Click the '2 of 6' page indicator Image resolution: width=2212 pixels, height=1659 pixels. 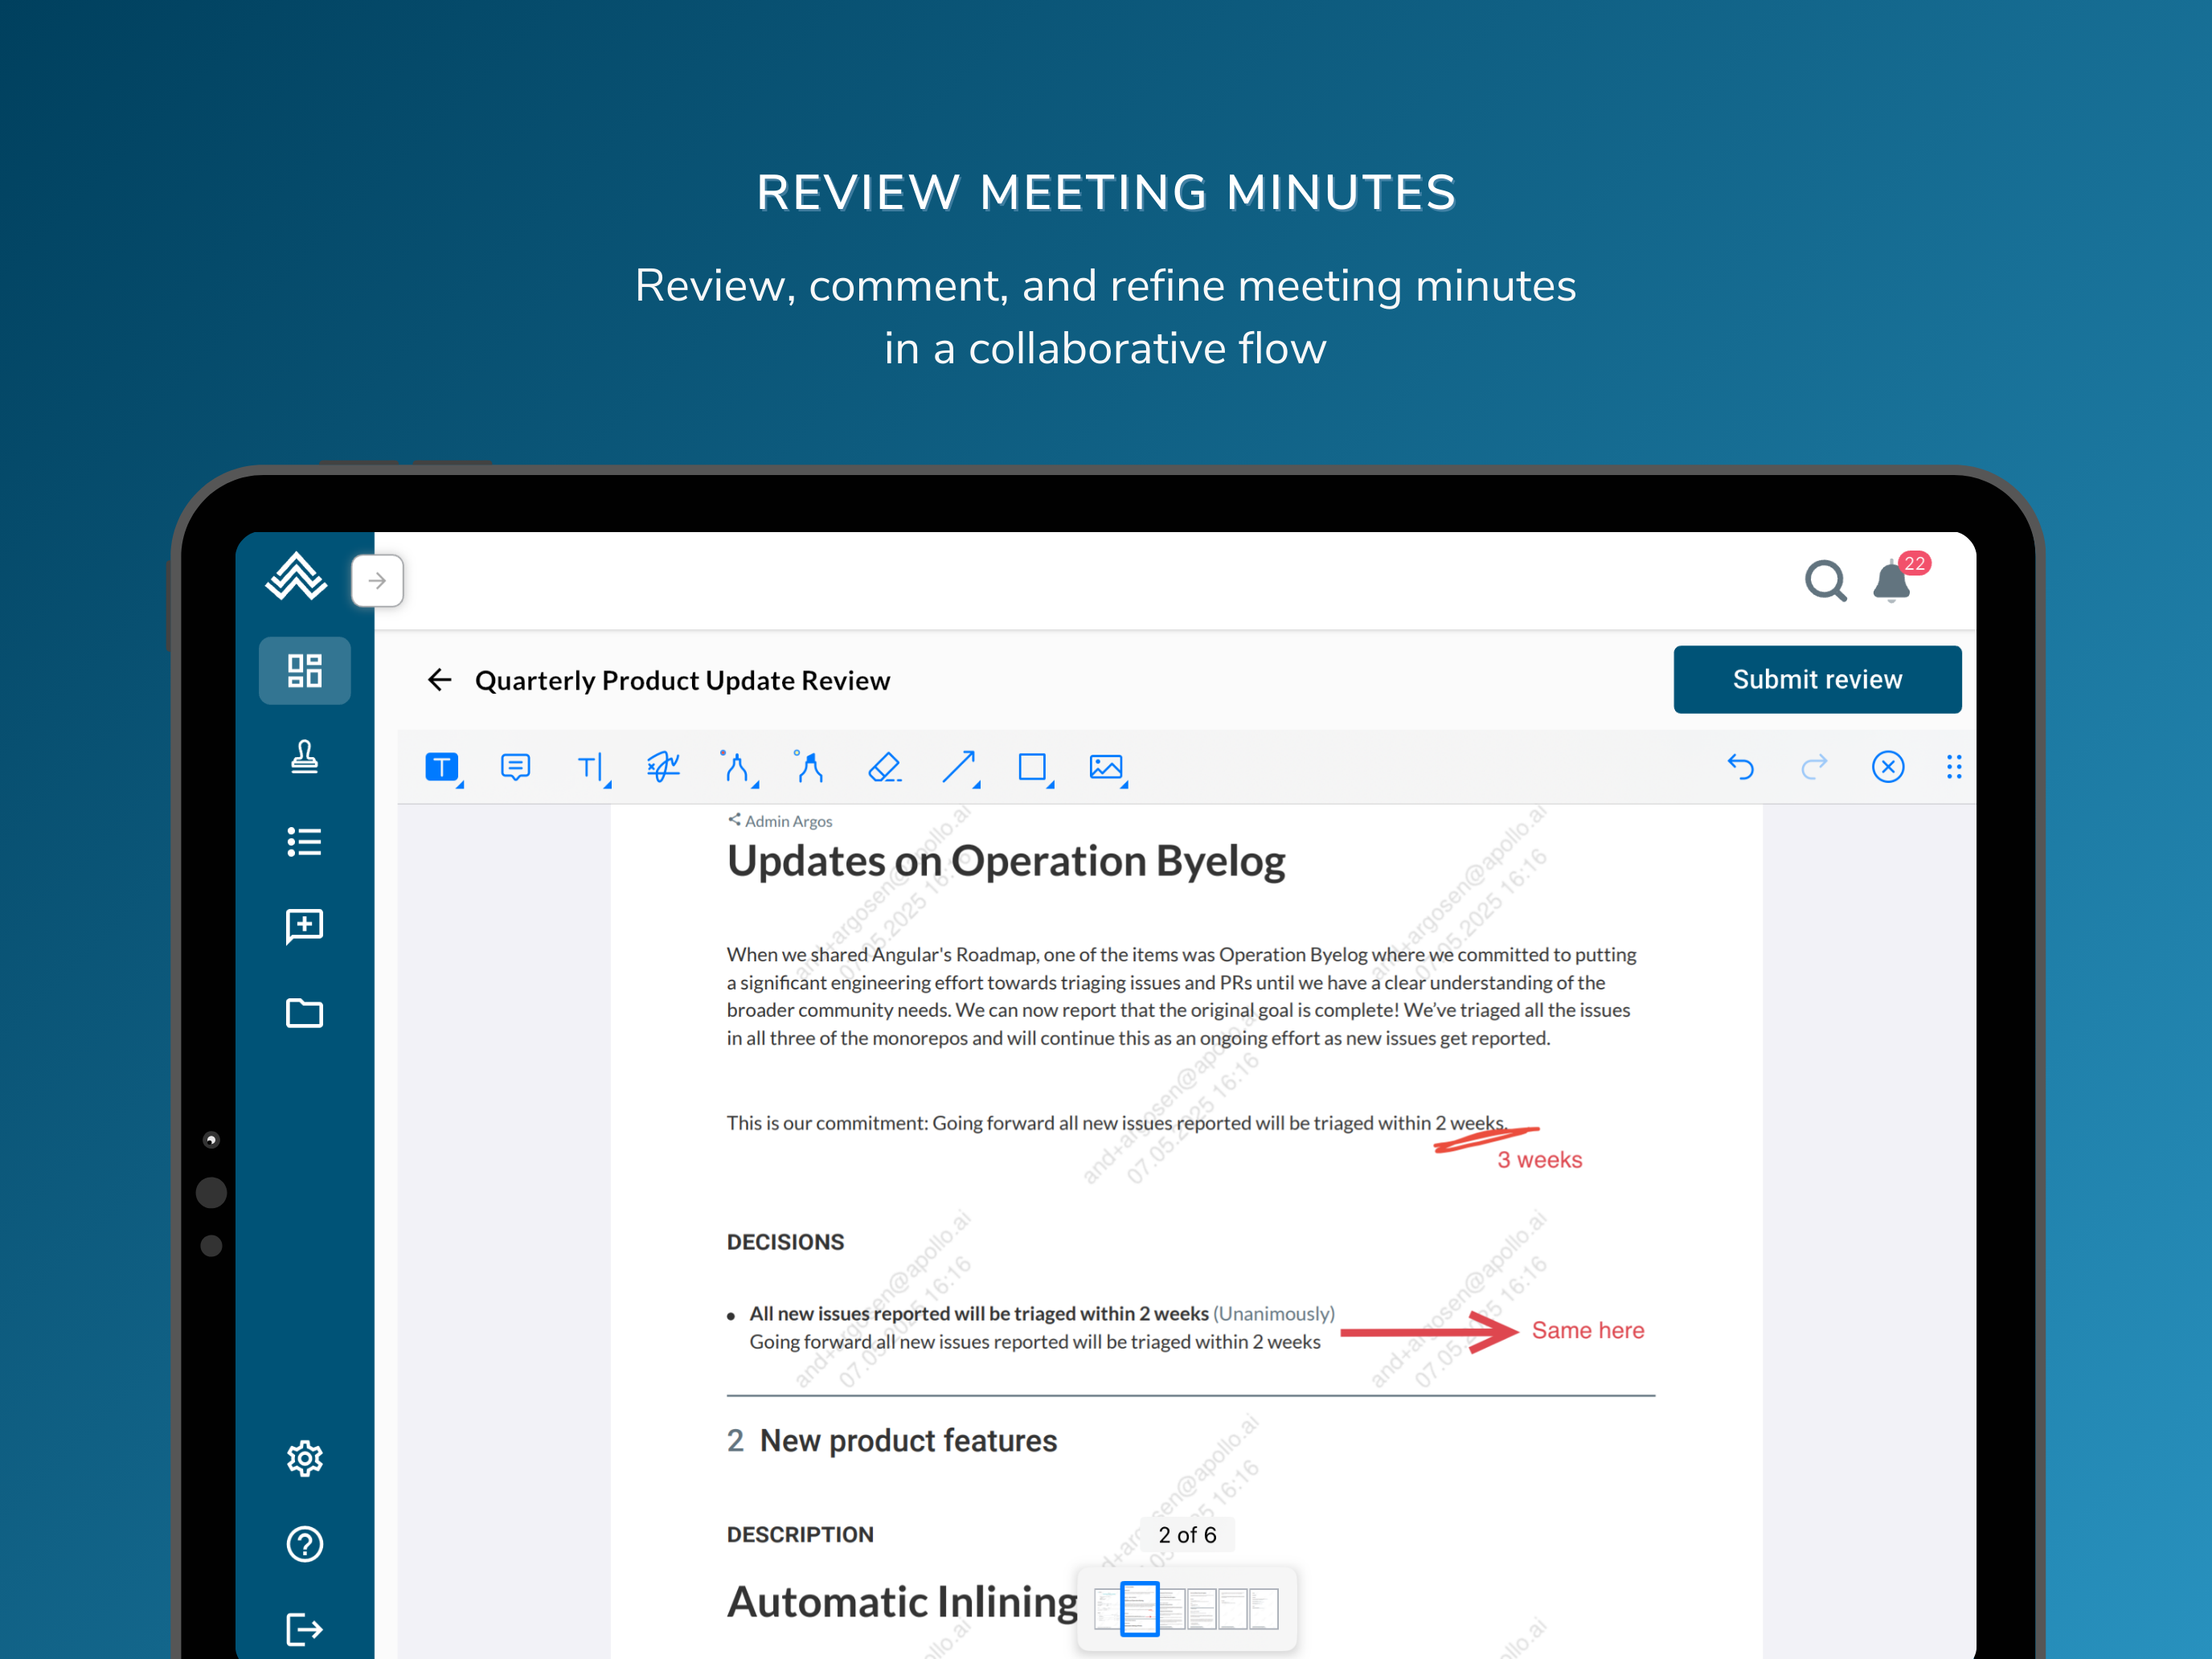(1187, 1535)
